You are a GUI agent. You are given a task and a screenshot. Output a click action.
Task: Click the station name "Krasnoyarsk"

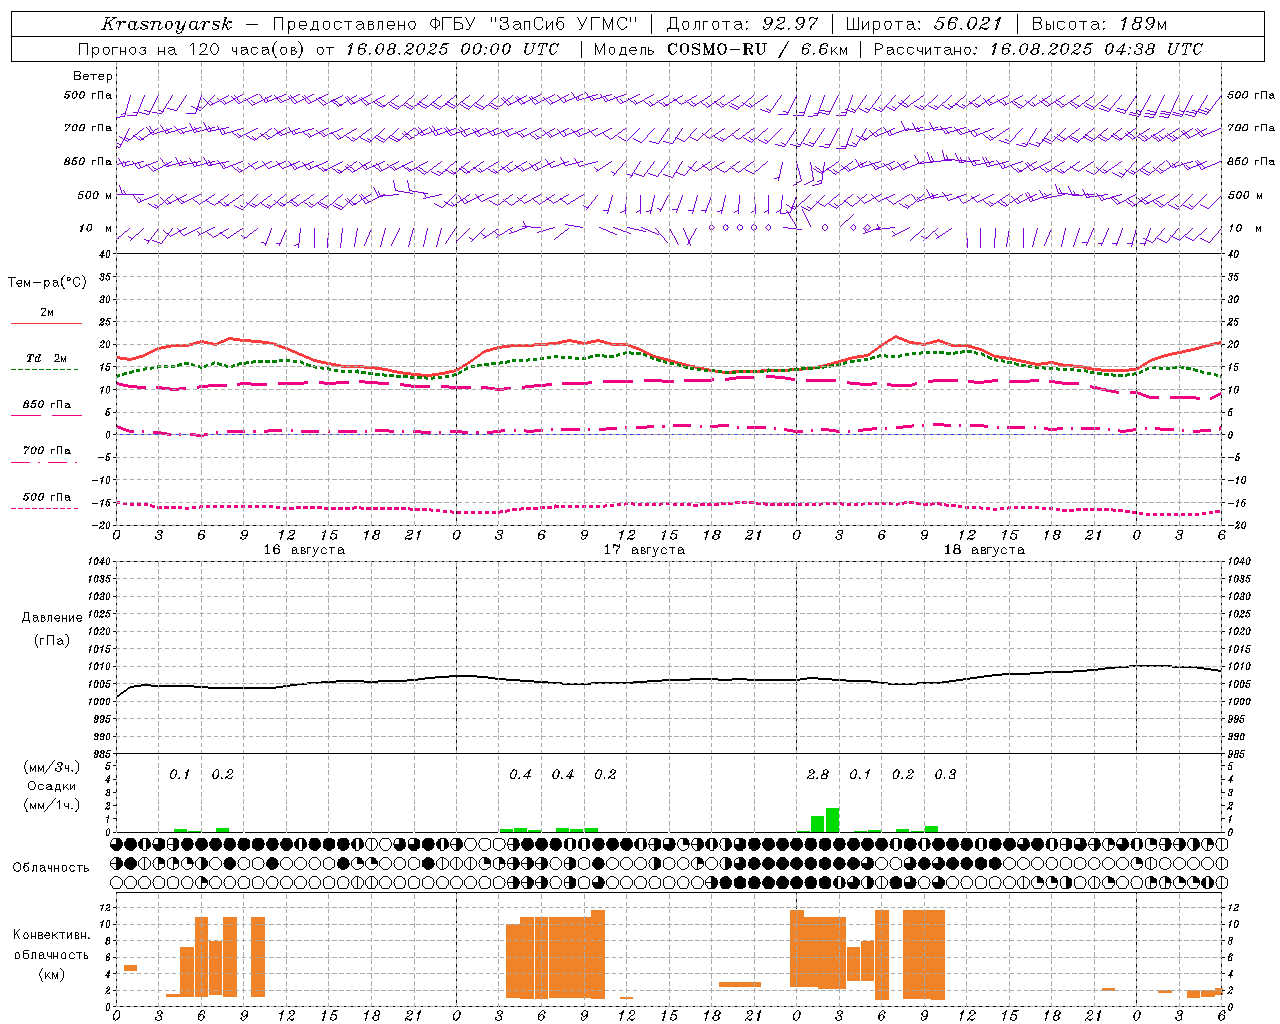tap(167, 24)
